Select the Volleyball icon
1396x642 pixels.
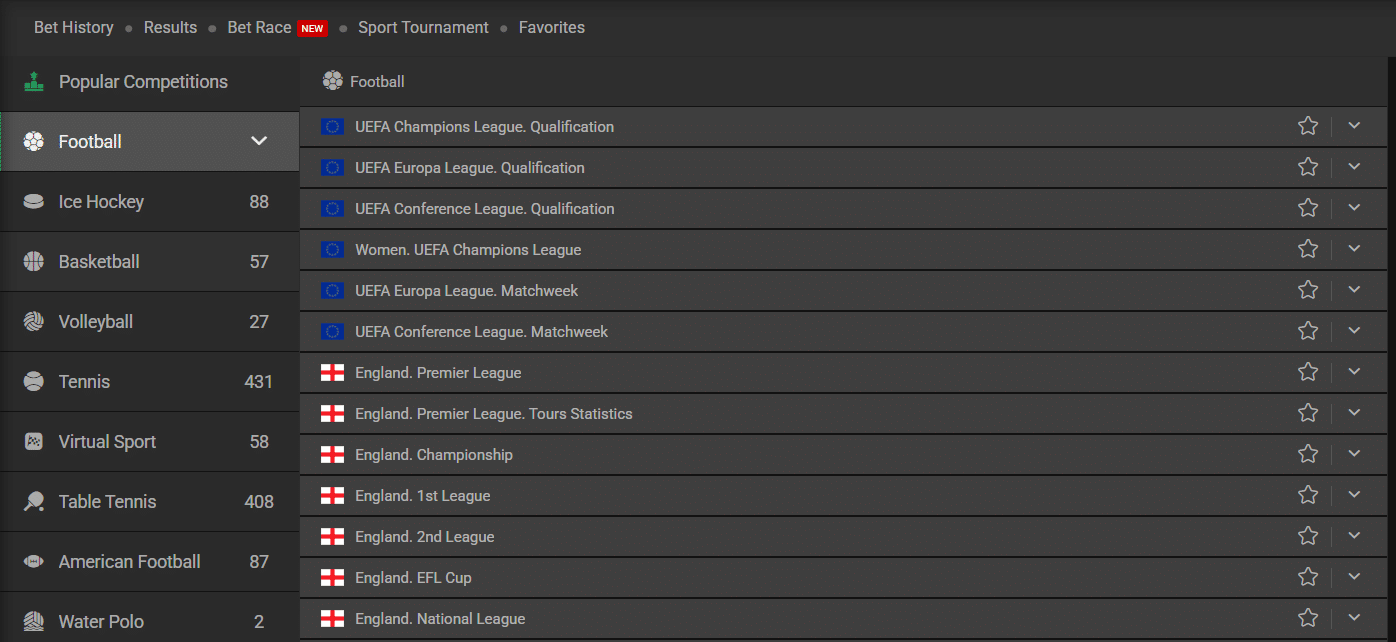33,321
